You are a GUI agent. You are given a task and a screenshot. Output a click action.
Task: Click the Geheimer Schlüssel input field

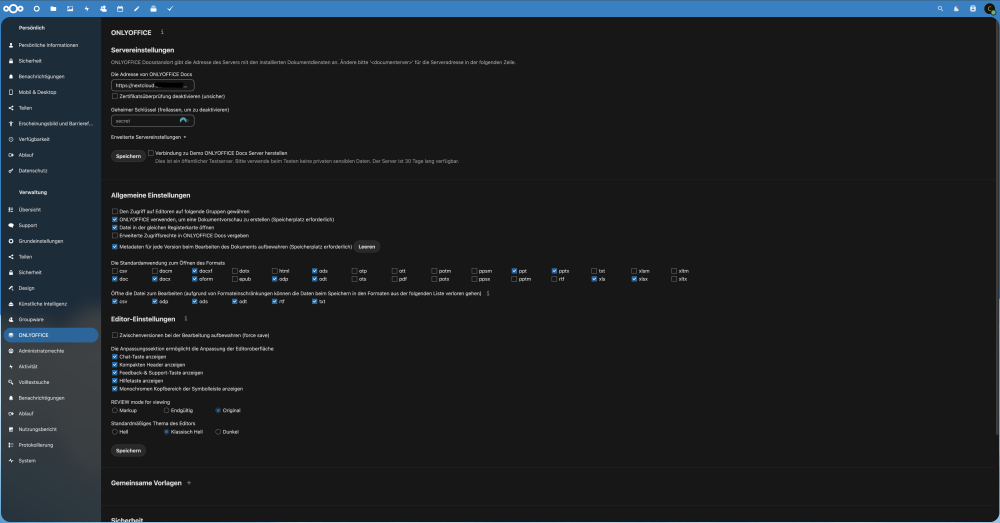152,121
